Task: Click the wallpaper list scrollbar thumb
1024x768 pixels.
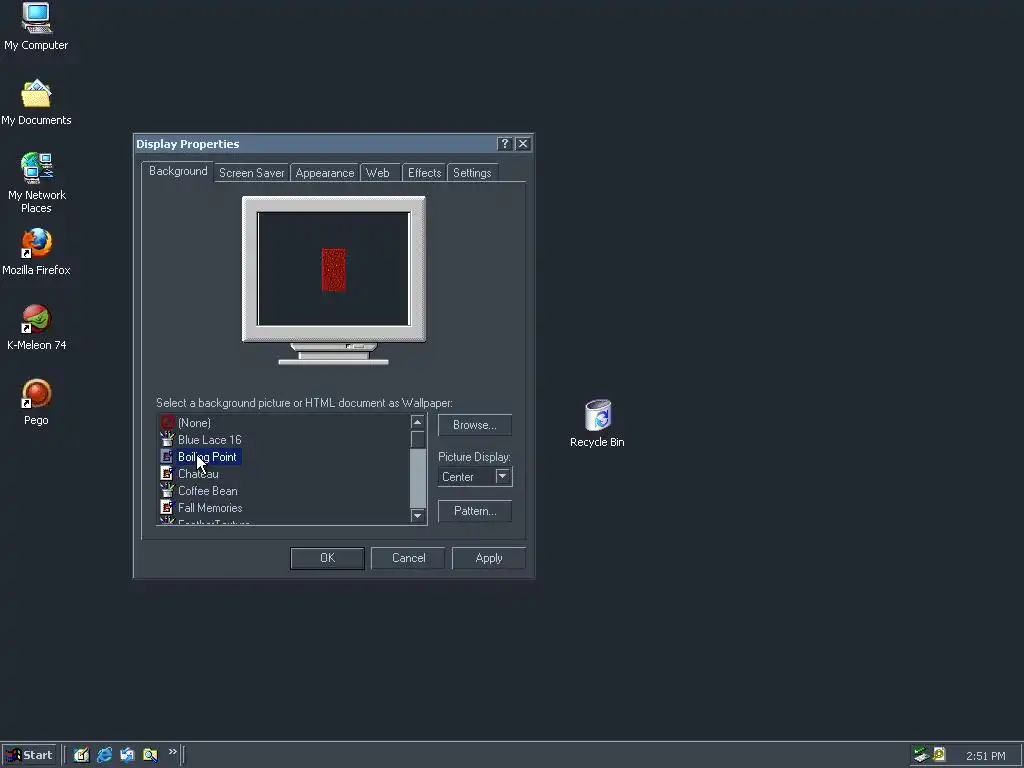Action: click(x=417, y=440)
